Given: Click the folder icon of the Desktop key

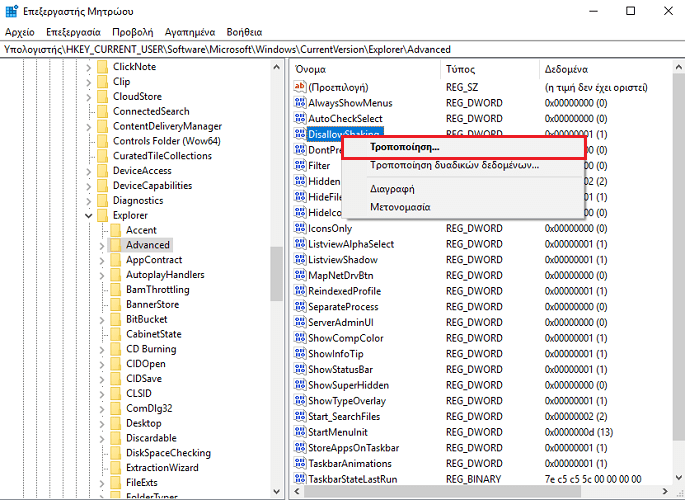Looking at the screenshot, I should pos(115,423).
